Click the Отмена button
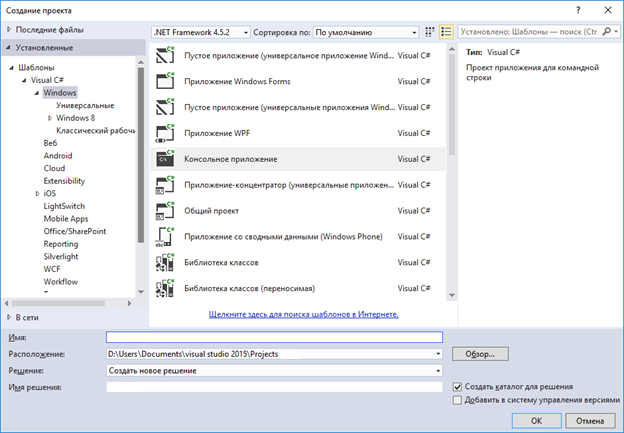Screen dimensions: 624x433 (x=590, y=421)
